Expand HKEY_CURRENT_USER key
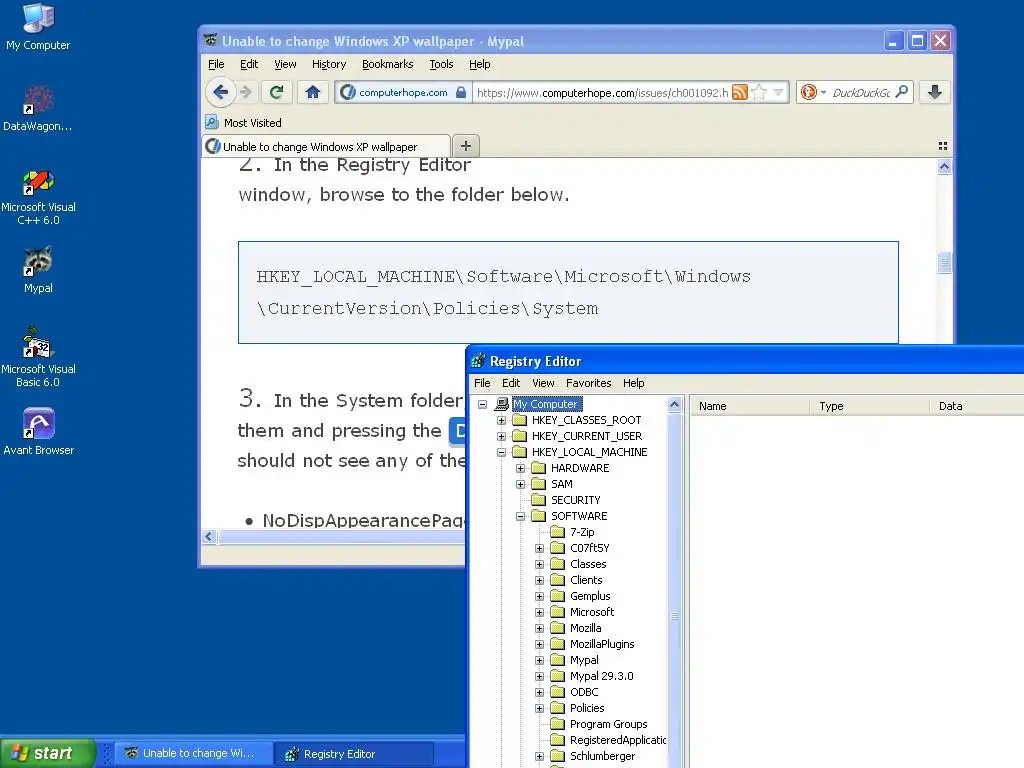Screen dimensions: 1024x768 pos(502,436)
